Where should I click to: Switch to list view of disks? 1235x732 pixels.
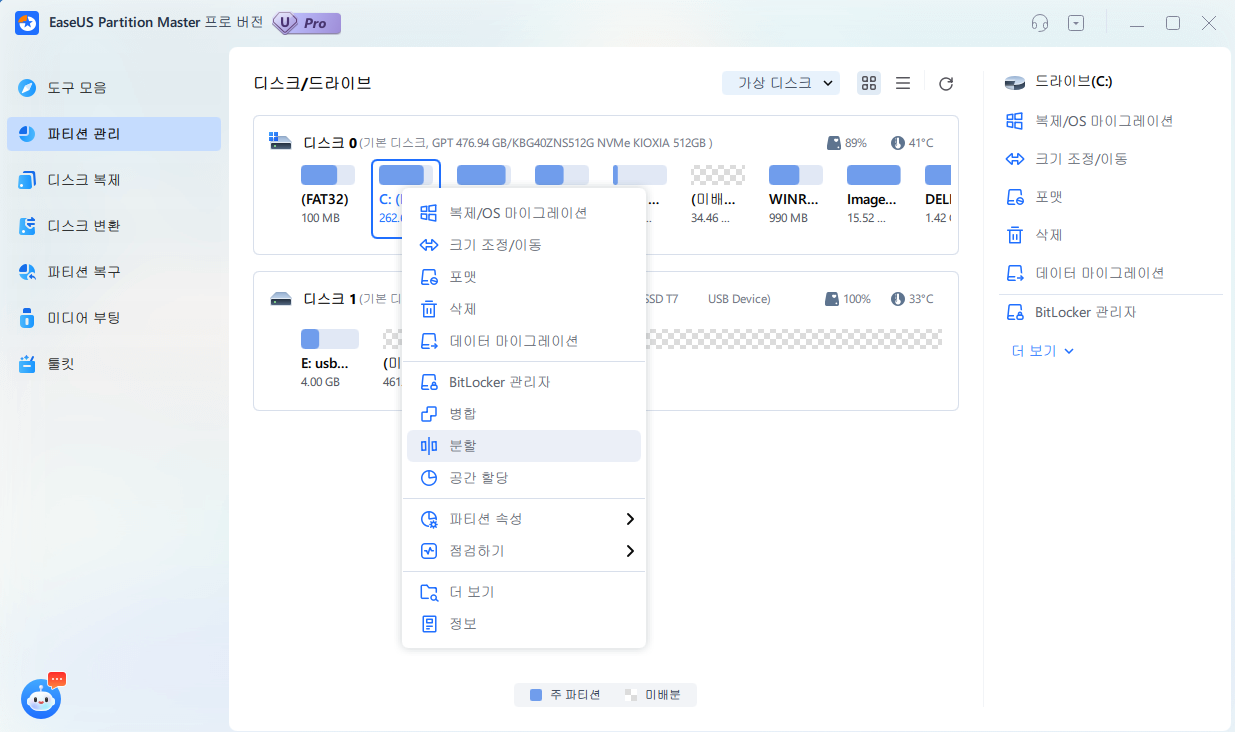902,83
